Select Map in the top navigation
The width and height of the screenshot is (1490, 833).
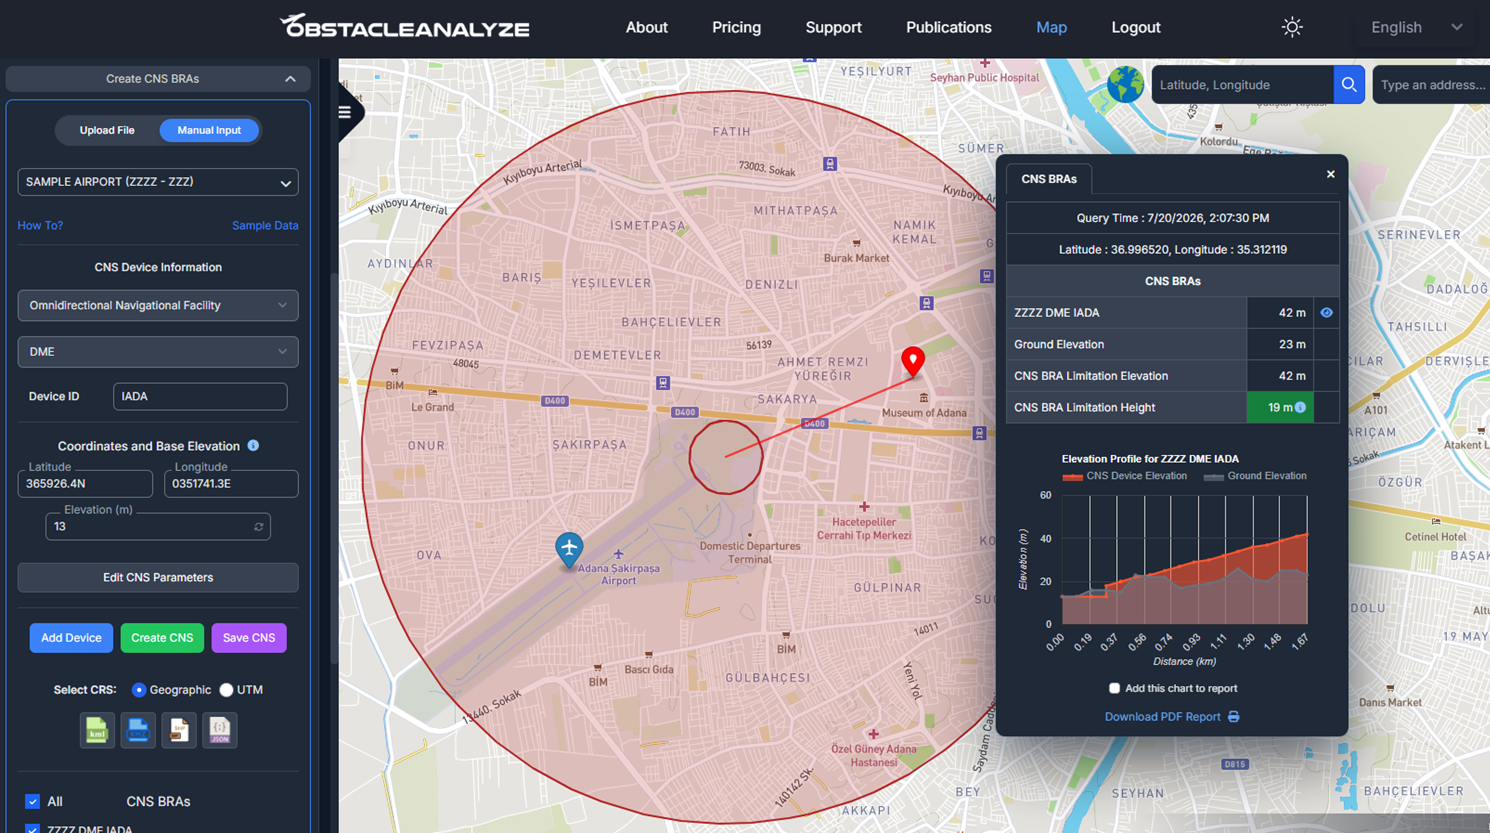coord(1051,27)
